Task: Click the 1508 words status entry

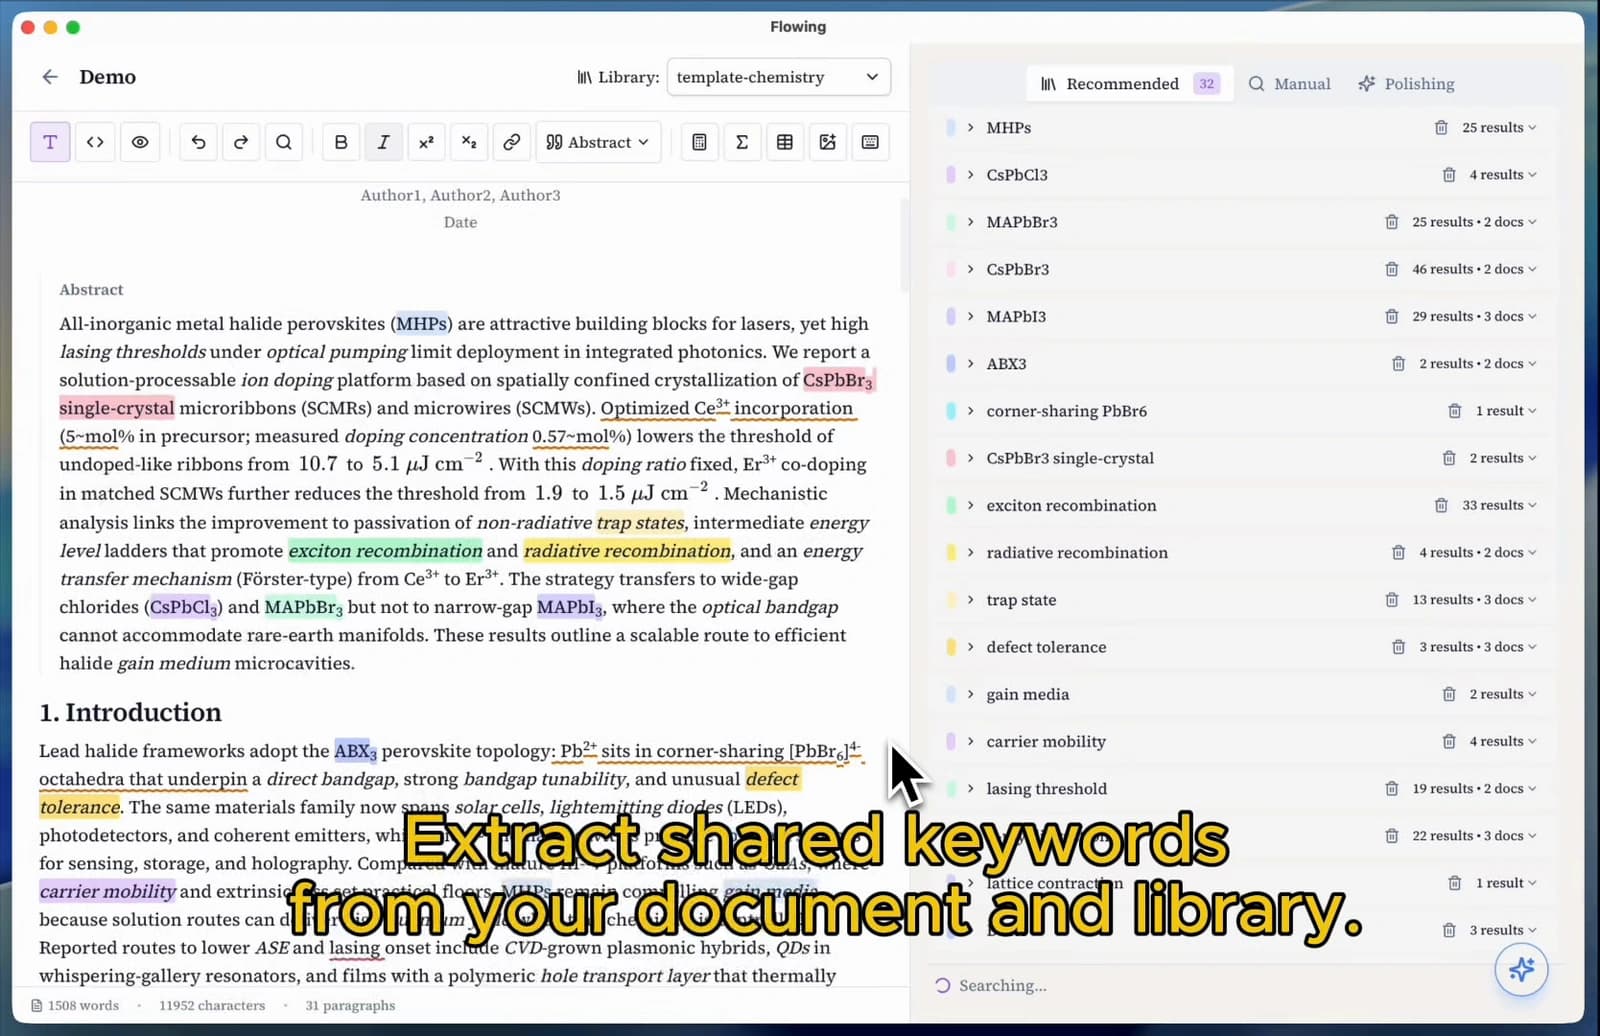Action: click(x=75, y=1005)
